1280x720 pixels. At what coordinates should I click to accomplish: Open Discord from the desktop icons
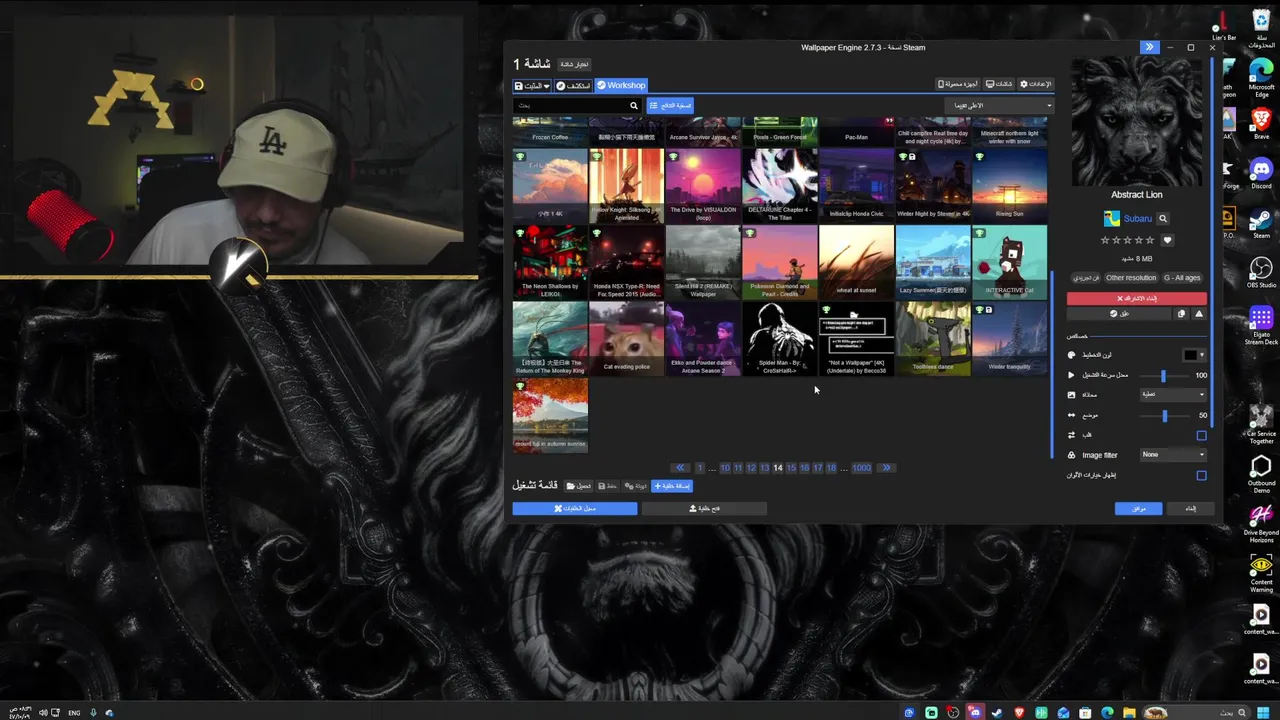tap(1261, 173)
